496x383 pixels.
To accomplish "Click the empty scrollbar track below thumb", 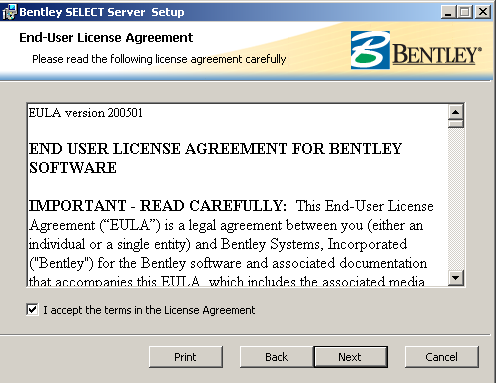I will (456, 199).
